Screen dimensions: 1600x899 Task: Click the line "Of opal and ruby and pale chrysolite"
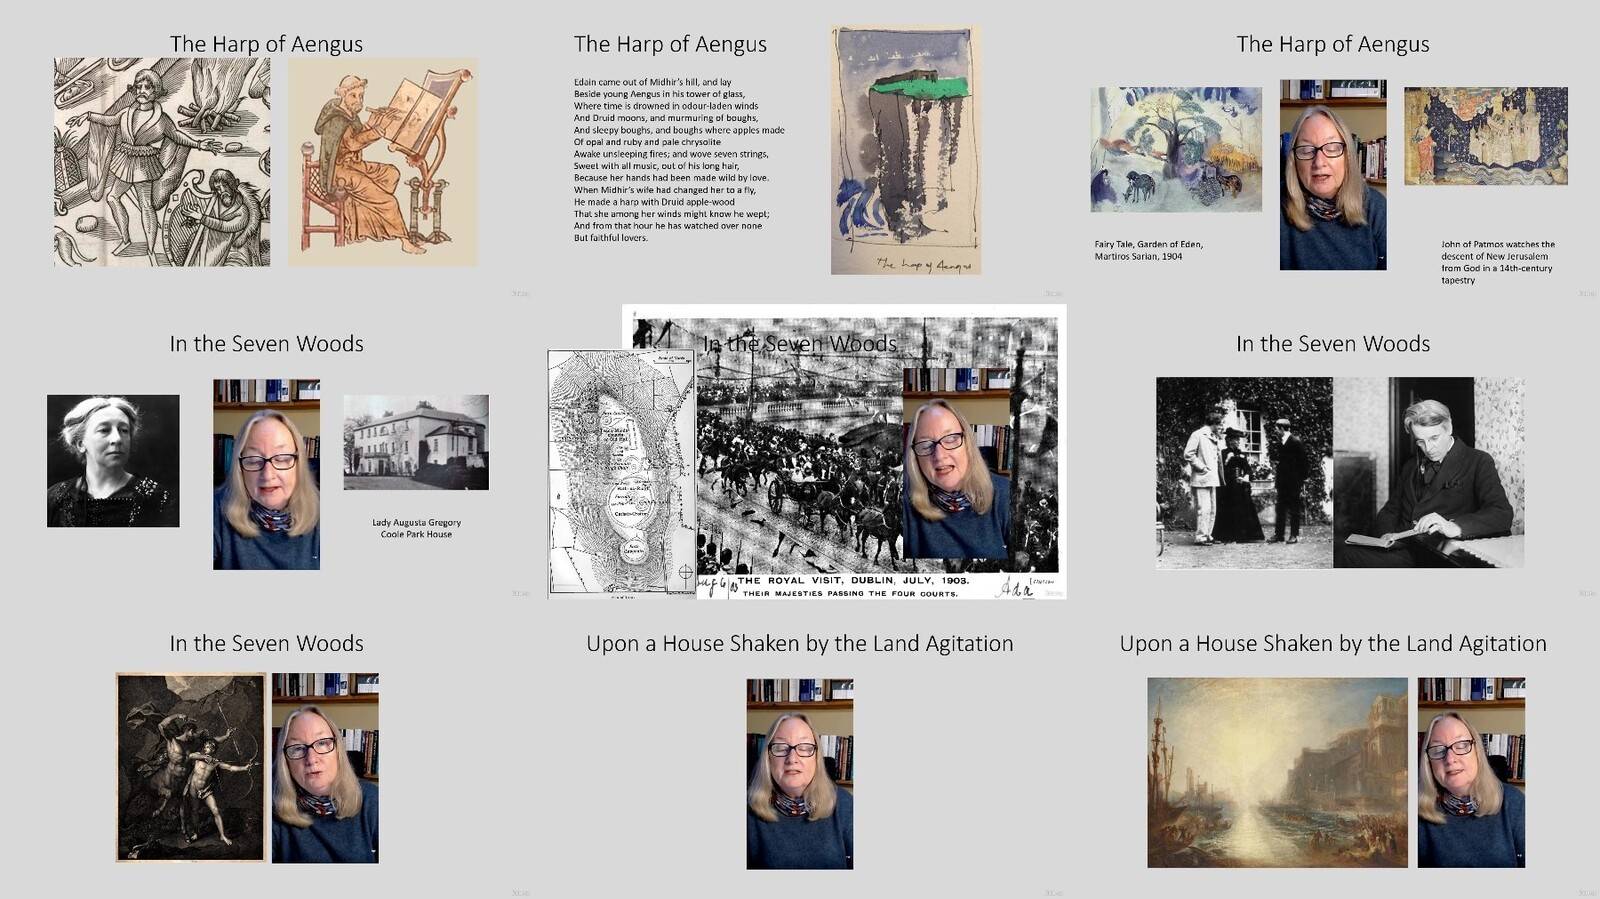[647, 142]
